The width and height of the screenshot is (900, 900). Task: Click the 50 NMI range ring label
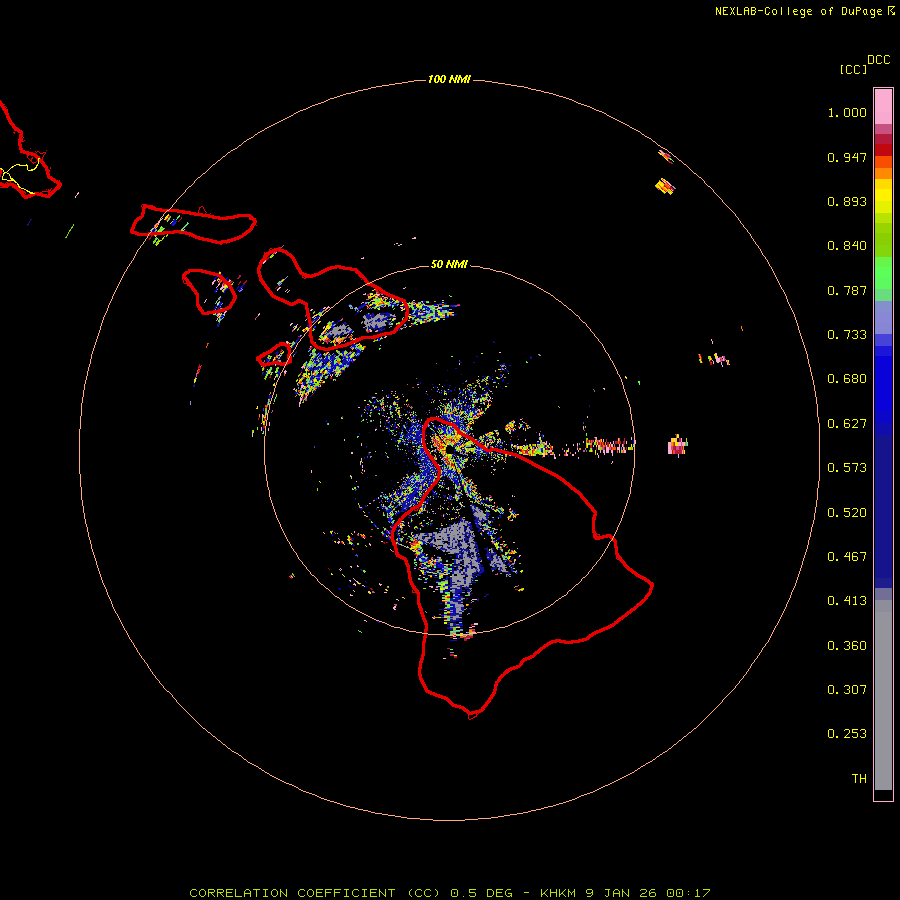(449, 264)
